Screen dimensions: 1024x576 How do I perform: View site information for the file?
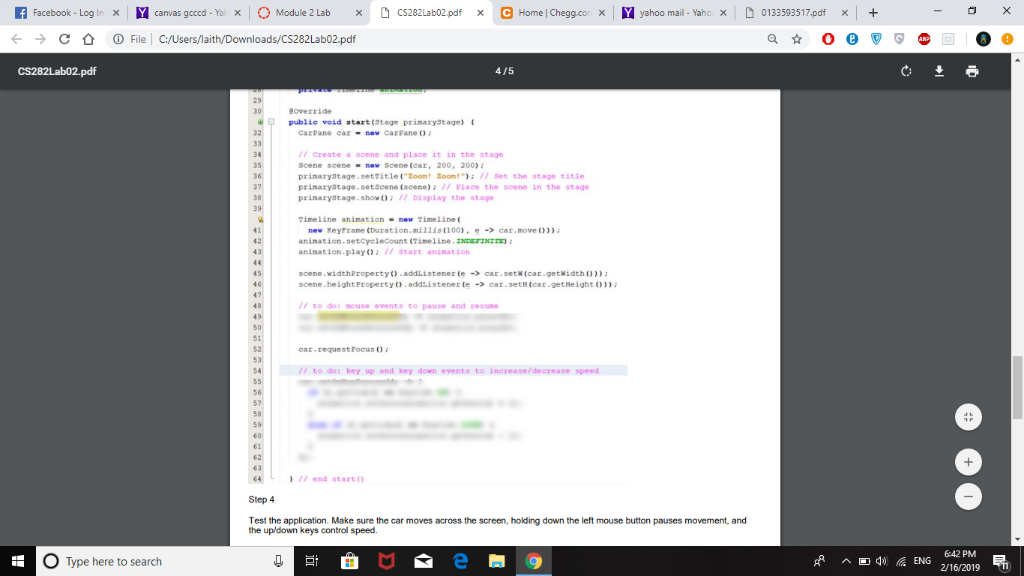[118, 39]
